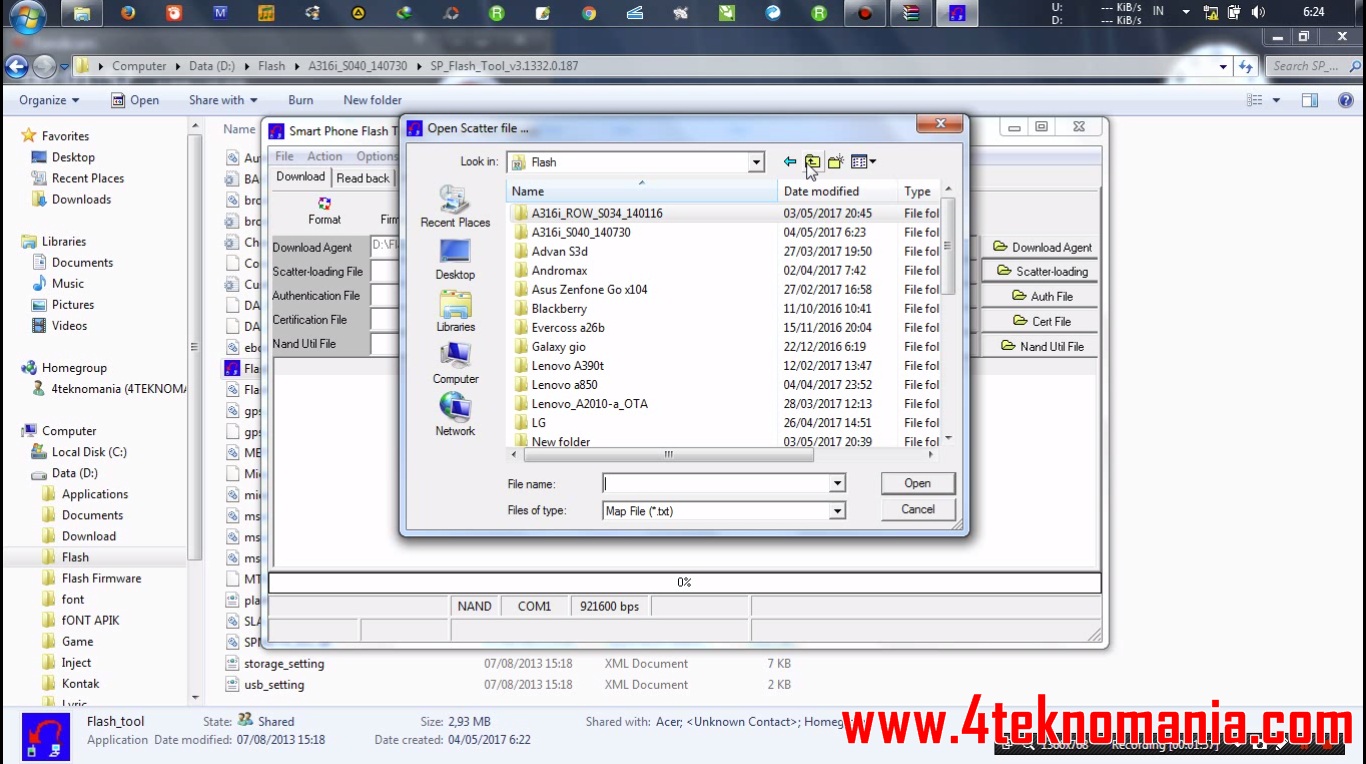Click the Nand Util File button

pos(1040,346)
